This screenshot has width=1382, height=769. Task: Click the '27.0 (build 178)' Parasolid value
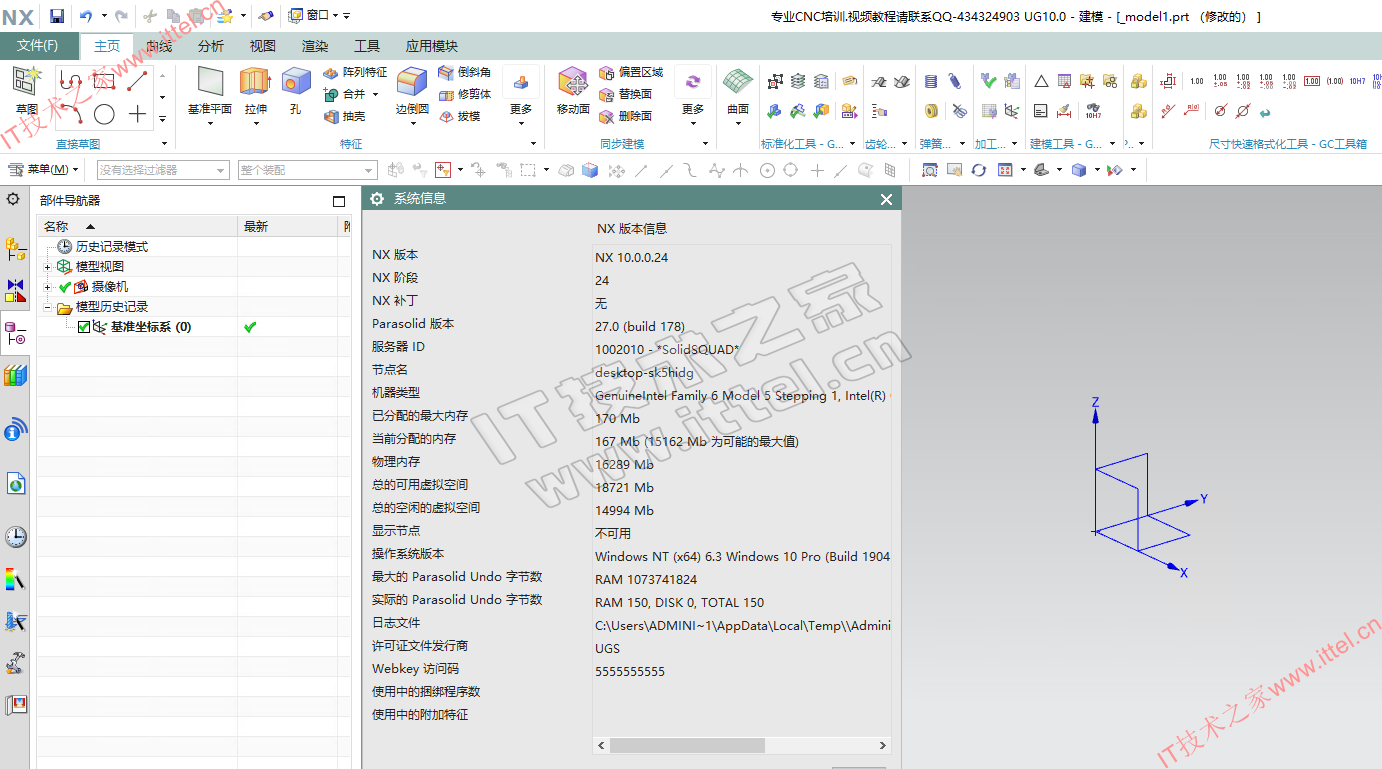[640, 326]
